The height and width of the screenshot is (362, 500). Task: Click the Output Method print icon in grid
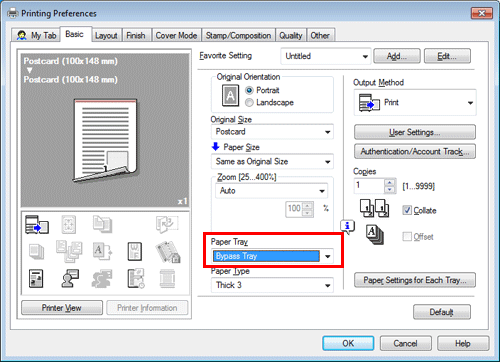37,224
